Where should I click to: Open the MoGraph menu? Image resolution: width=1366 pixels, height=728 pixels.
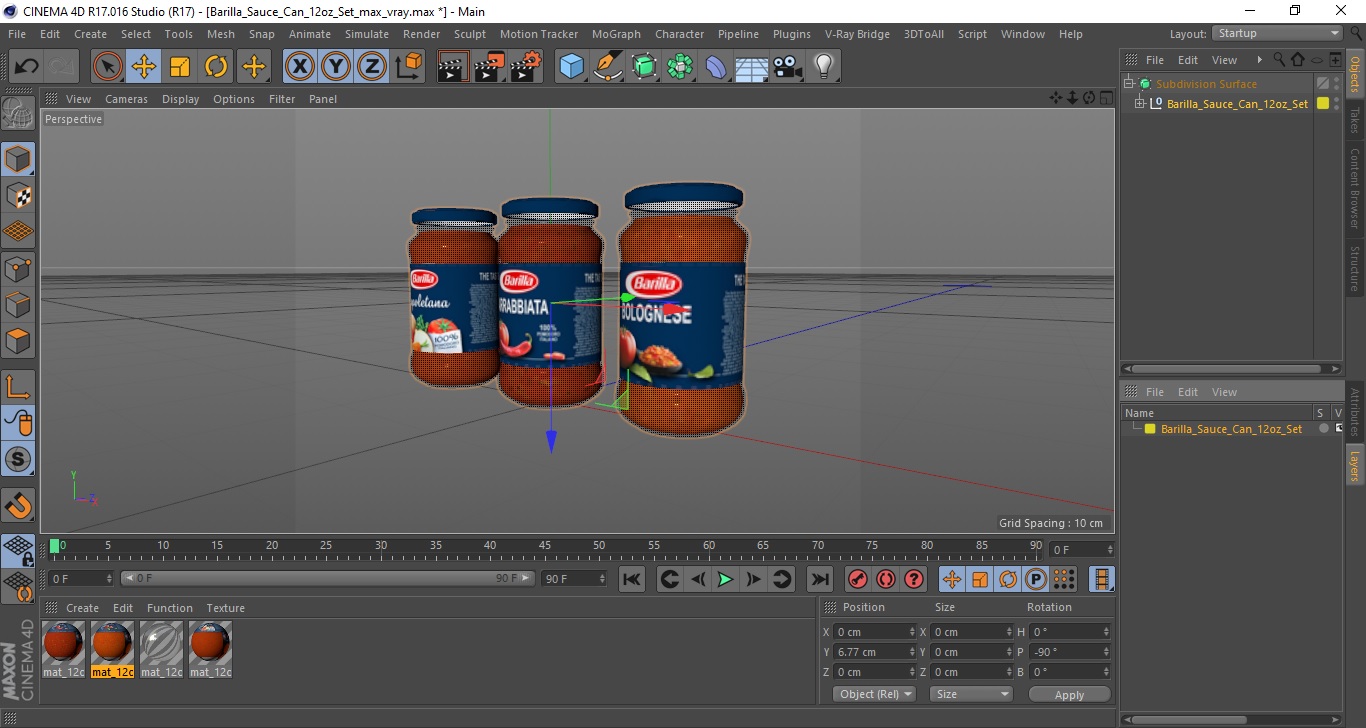616,34
